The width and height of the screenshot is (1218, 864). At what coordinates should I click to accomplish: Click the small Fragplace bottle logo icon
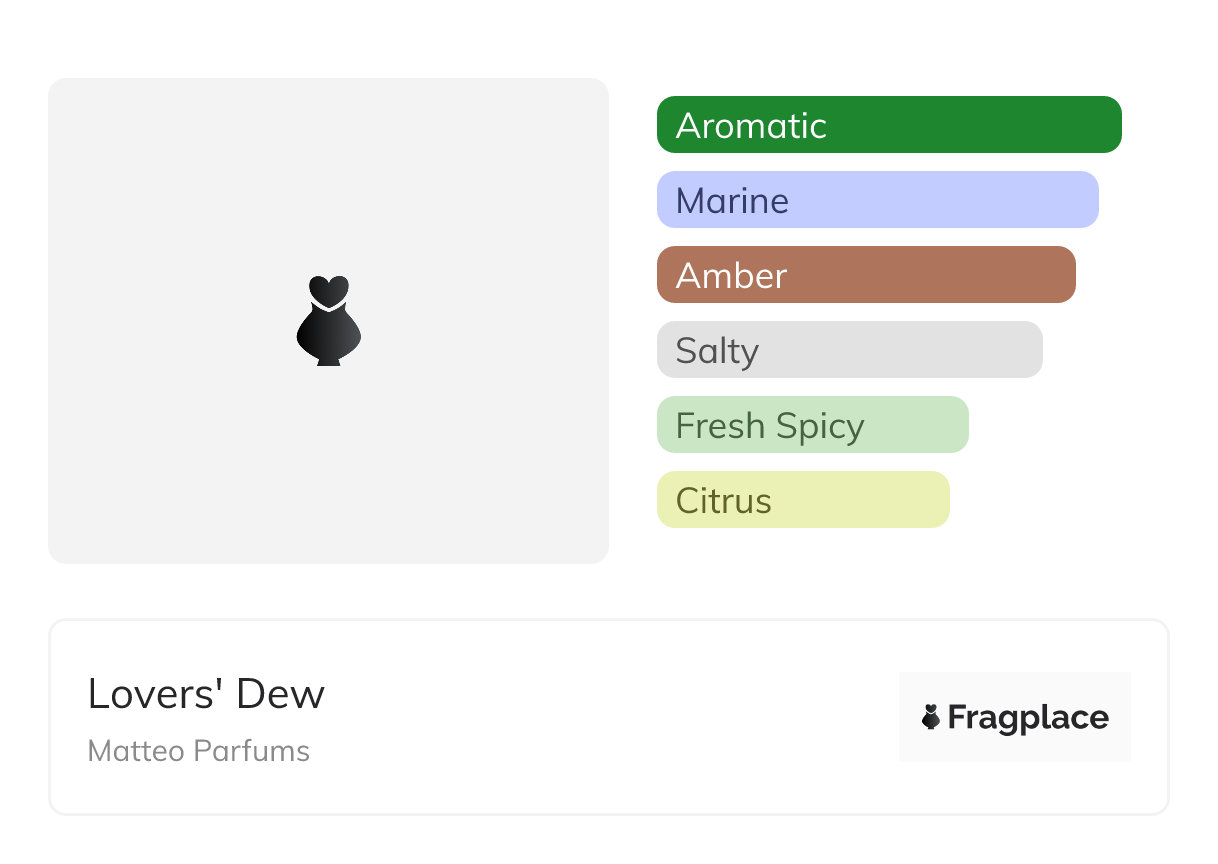coord(931,717)
